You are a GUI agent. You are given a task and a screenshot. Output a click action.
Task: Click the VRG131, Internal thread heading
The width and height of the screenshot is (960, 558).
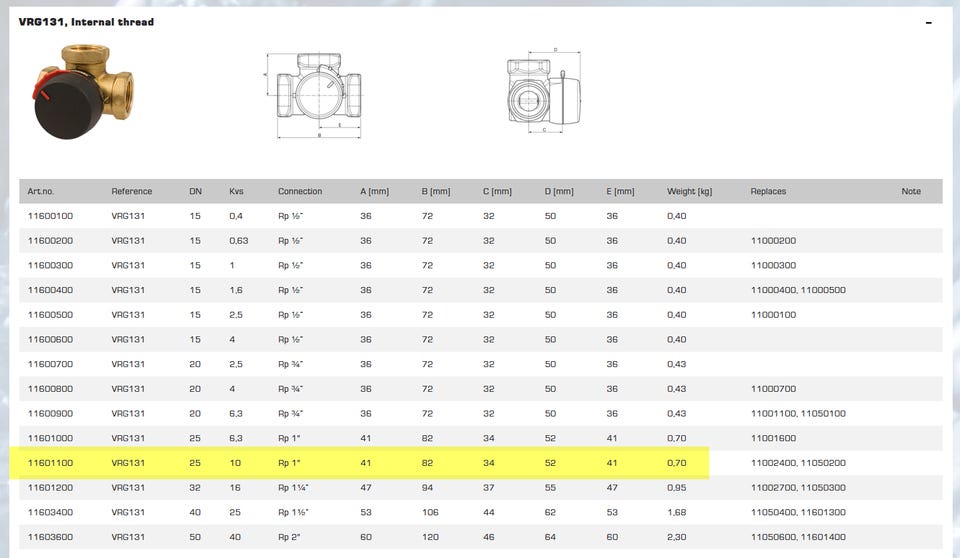pos(86,22)
